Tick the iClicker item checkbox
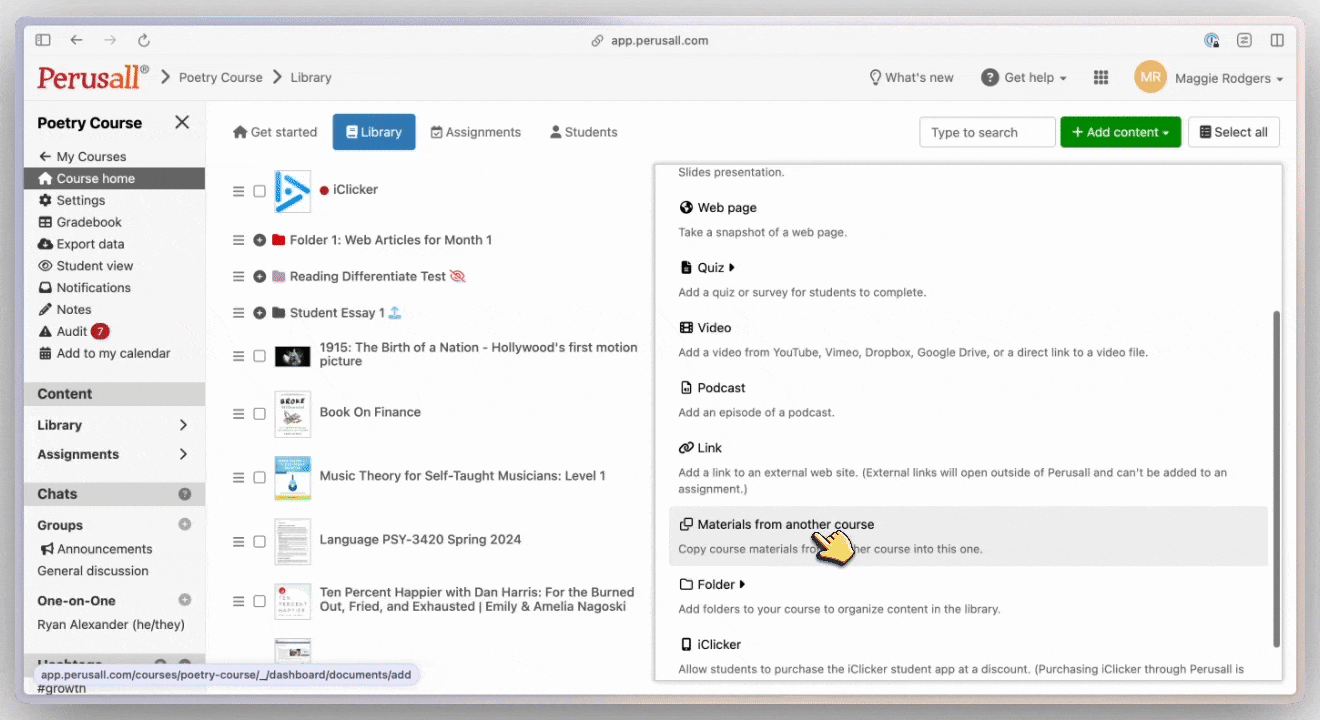 coord(260,191)
